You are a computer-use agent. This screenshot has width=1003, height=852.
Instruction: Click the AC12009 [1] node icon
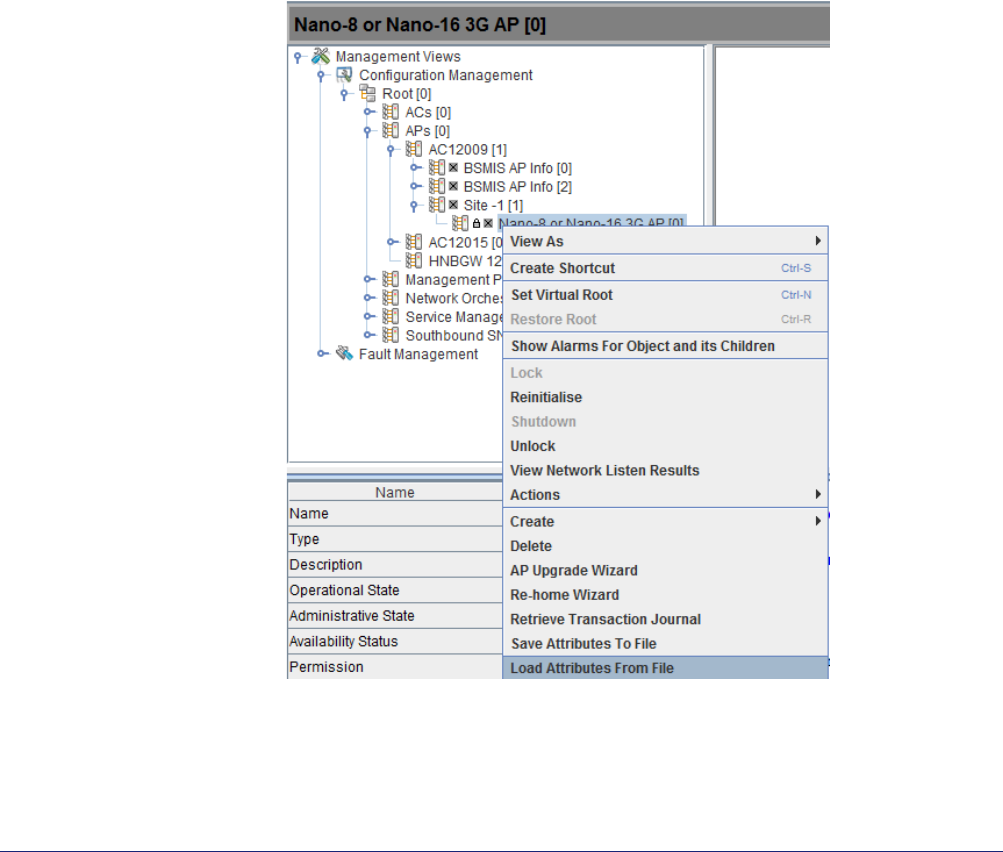point(414,149)
